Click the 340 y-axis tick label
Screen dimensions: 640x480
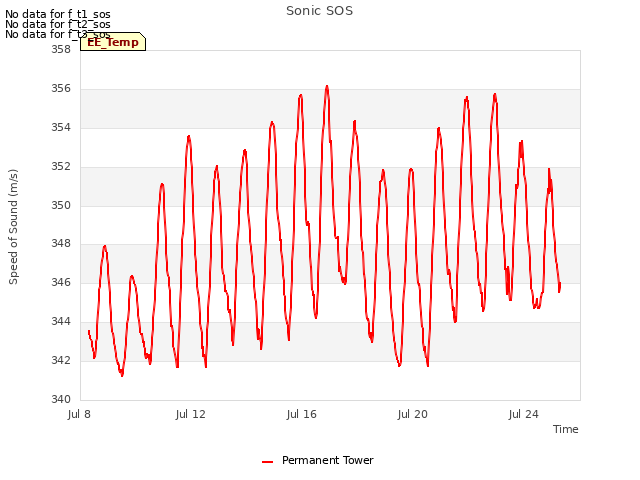tap(61, 399)
